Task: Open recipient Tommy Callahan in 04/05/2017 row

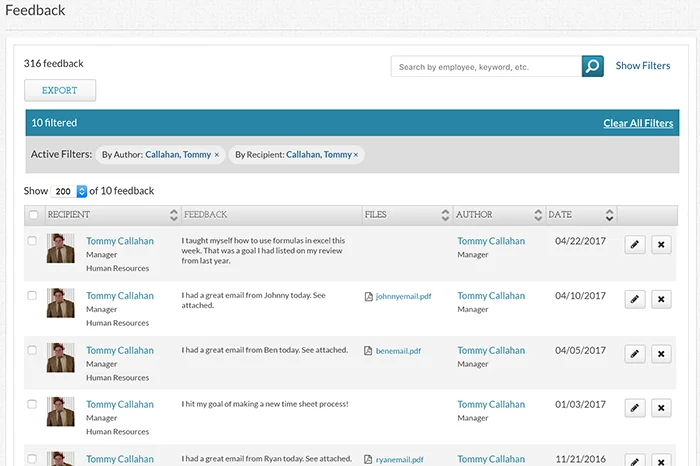Action: [x=120, y=350]
